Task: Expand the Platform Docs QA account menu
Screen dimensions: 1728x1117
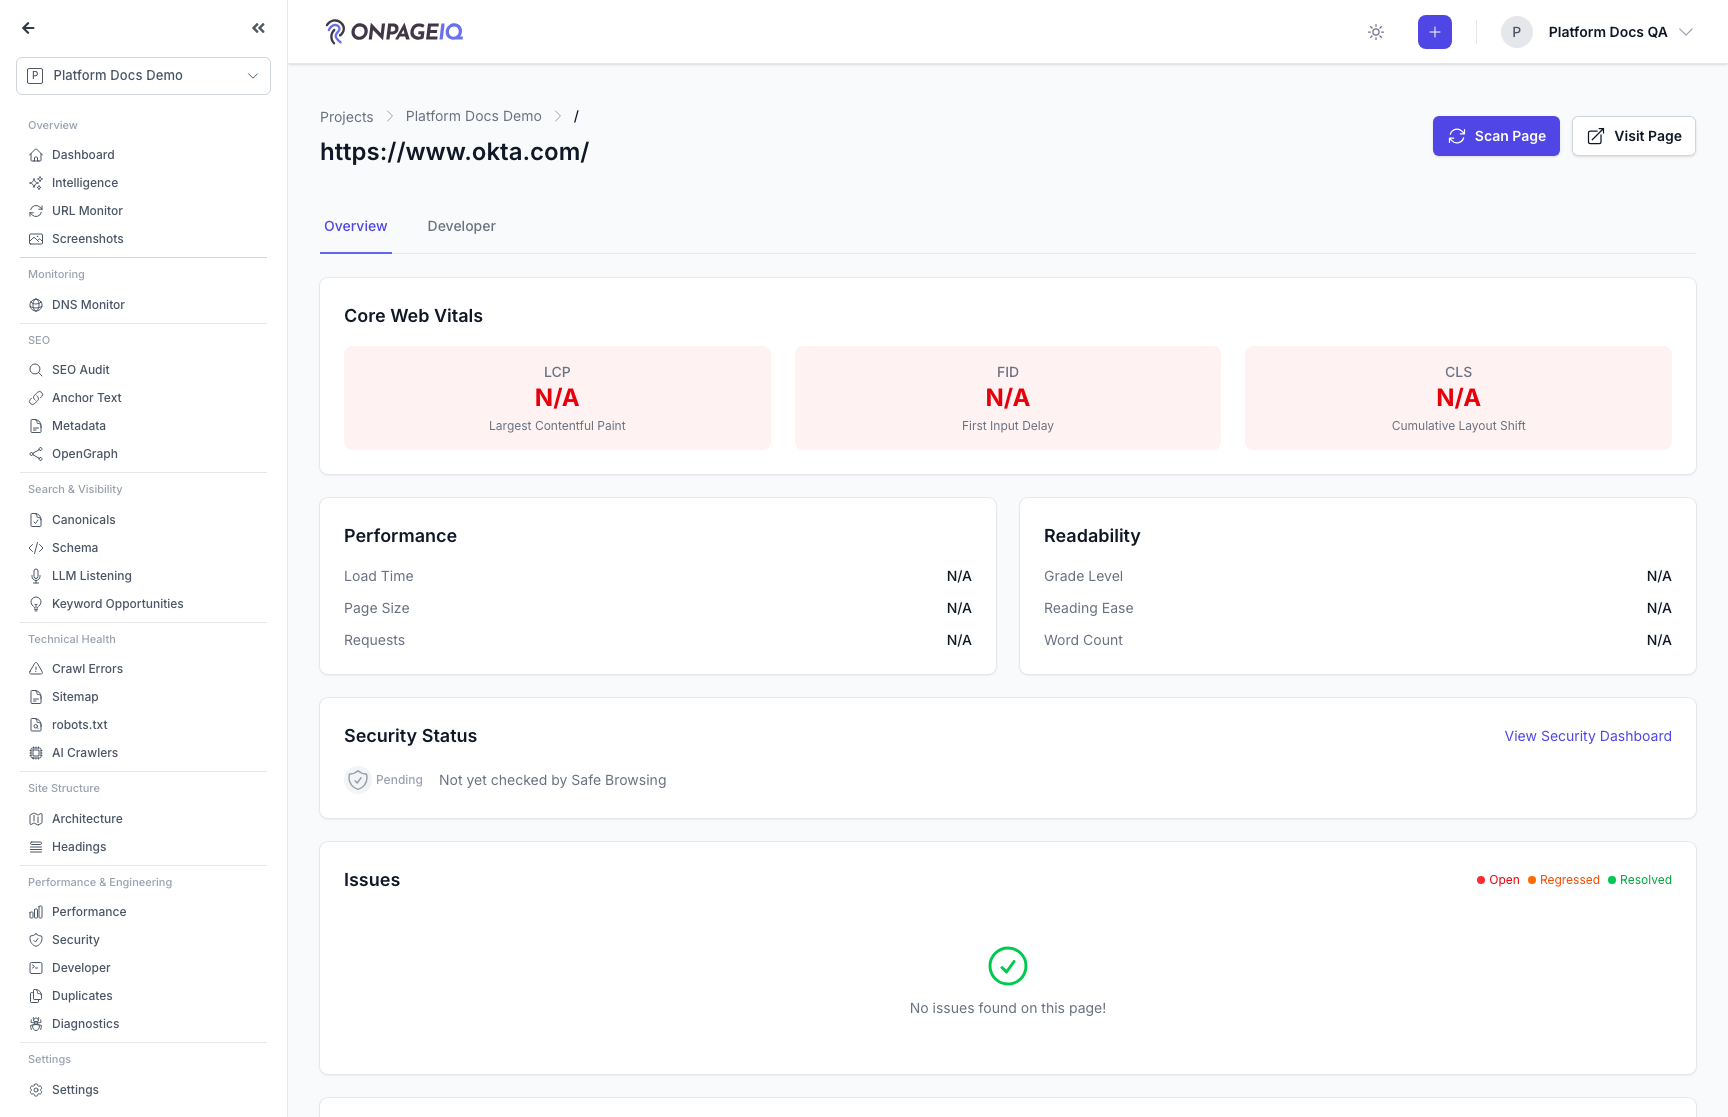Action: coord(1598,32)
